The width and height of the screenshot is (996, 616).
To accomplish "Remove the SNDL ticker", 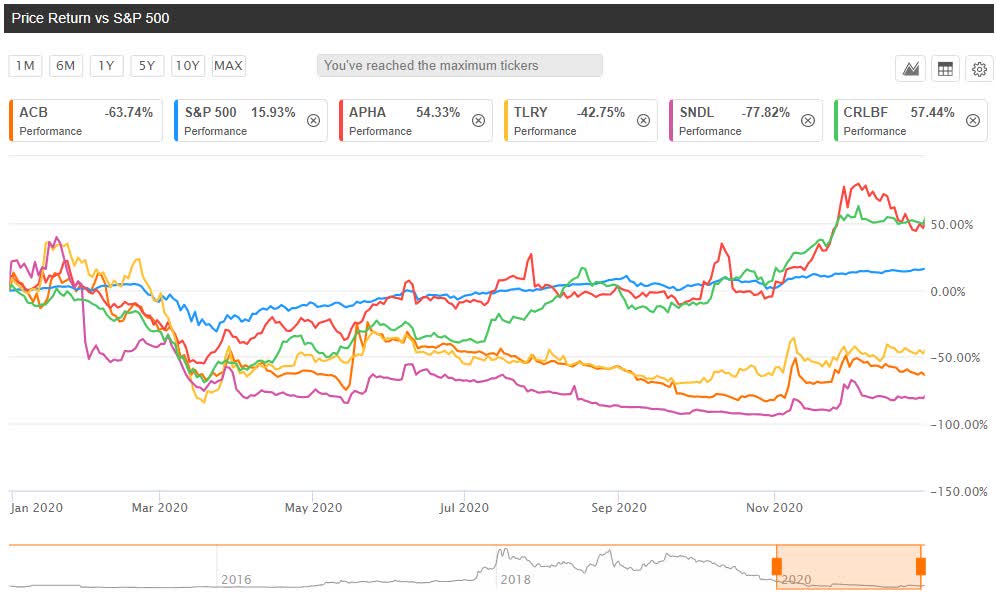I will point(807,118).
